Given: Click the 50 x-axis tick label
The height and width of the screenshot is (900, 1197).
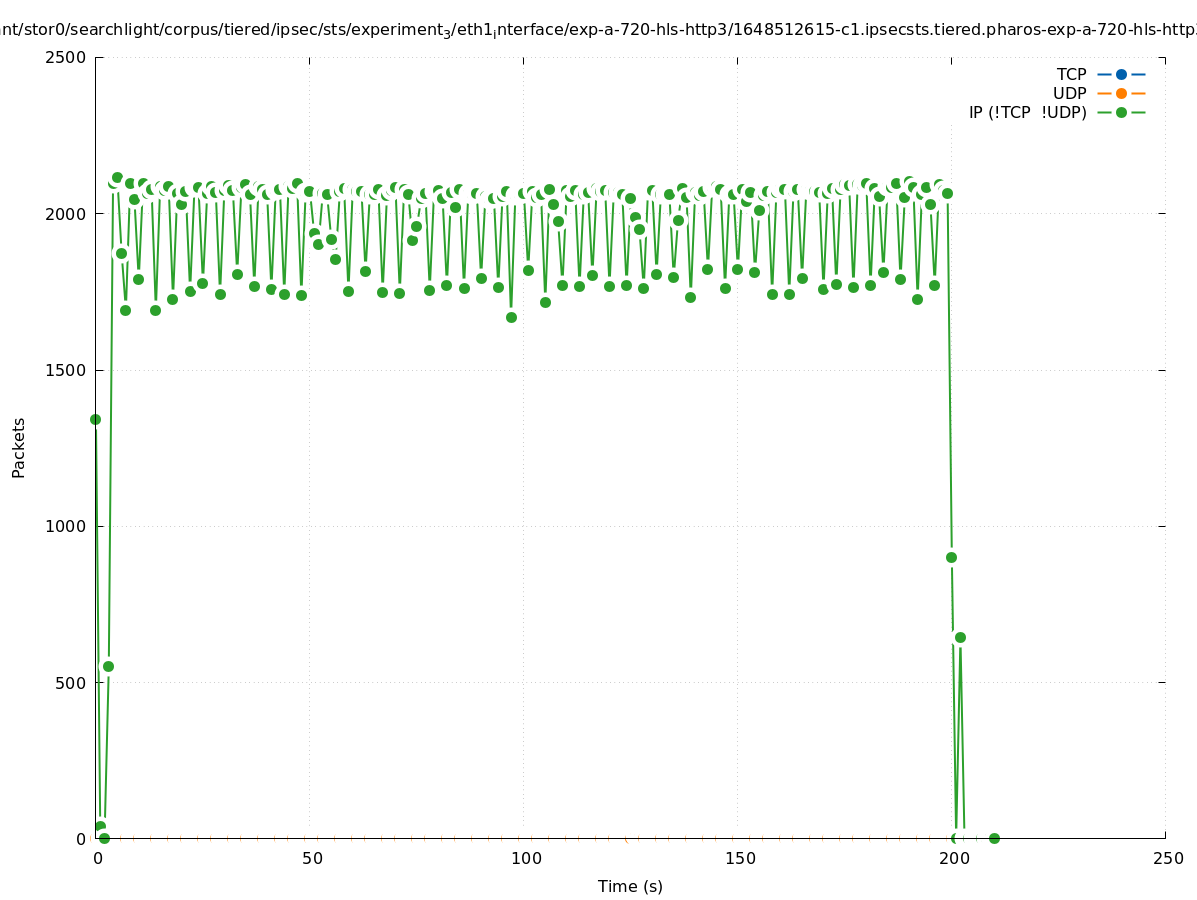Looking at the screenshot, I should click(312, 858).
